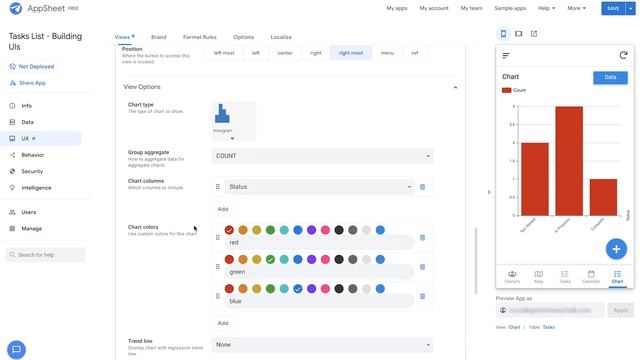
Task: Click Add under Chart colors
Action: [223, 323]
